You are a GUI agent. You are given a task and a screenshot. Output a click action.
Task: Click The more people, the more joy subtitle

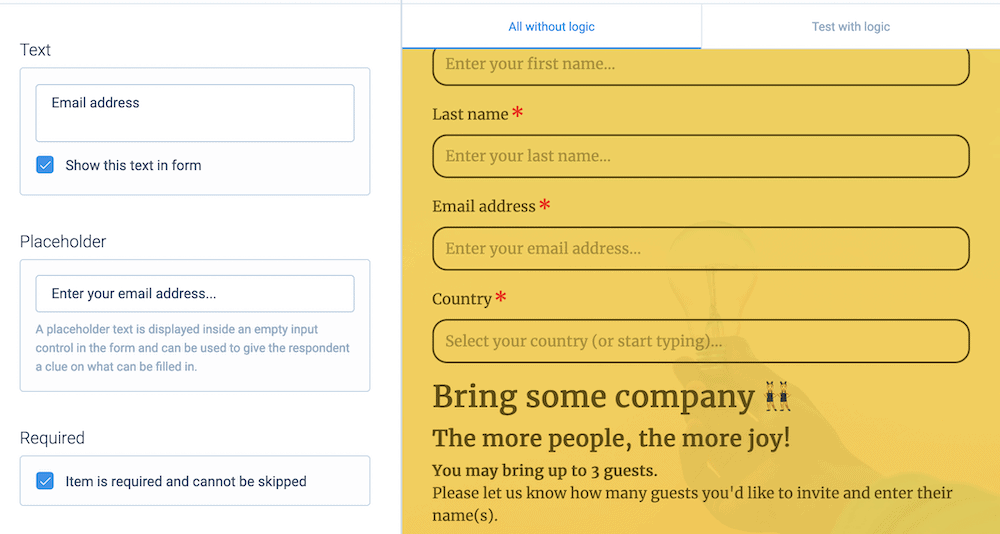click(x=611, y=438)
